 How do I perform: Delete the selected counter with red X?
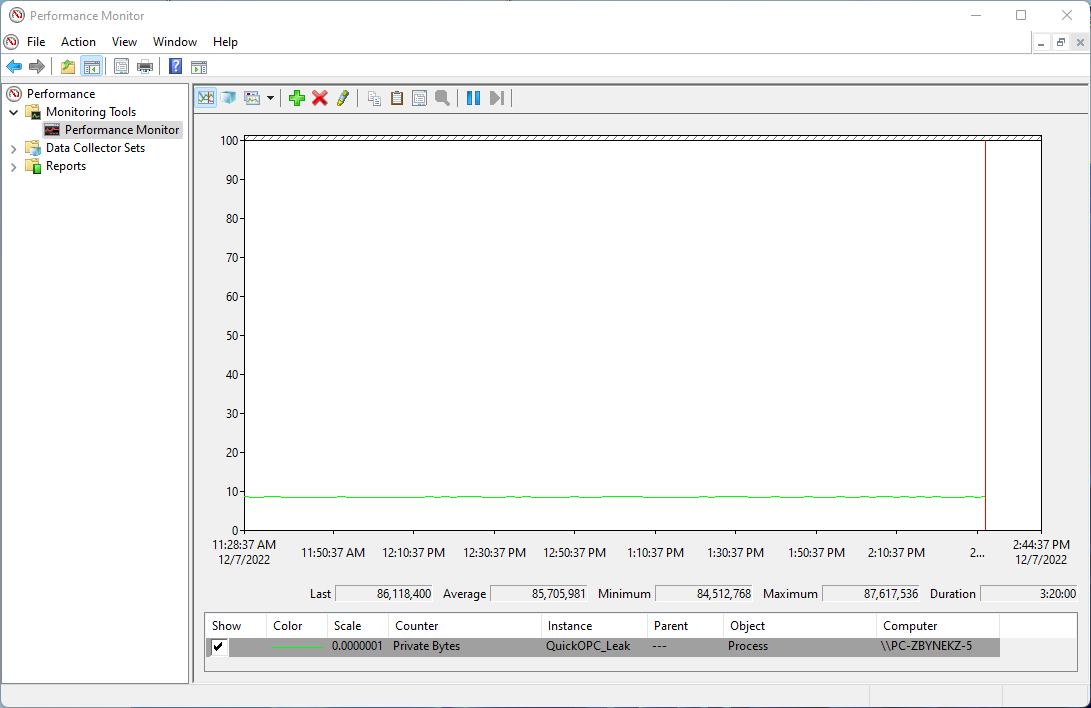(x=320, y=98)
